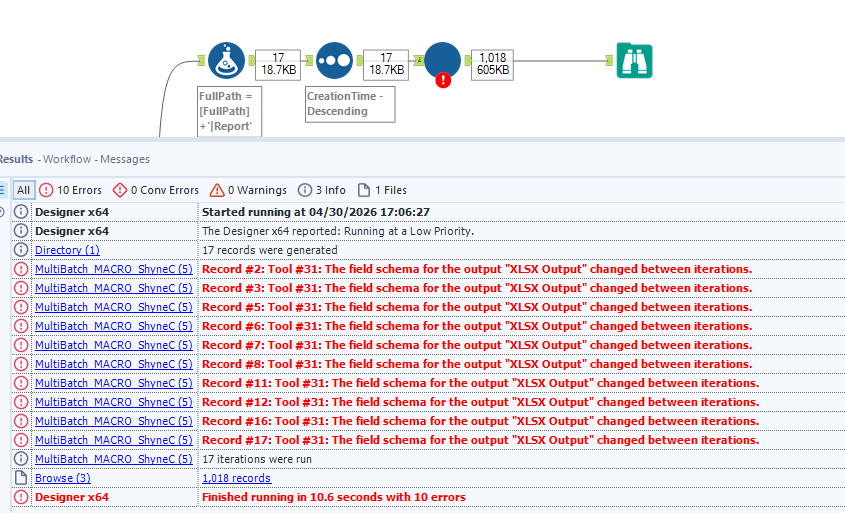Image resolution: width=845 pixels, height=513 pixels.
Task: Click the info icon on the Directory (1) row
Action: (21, 250)
